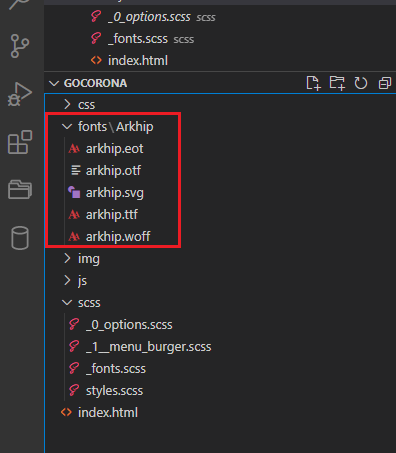Open the Database sidebar icon
This screenshot has width=396, height=453.
pos(20,238)
